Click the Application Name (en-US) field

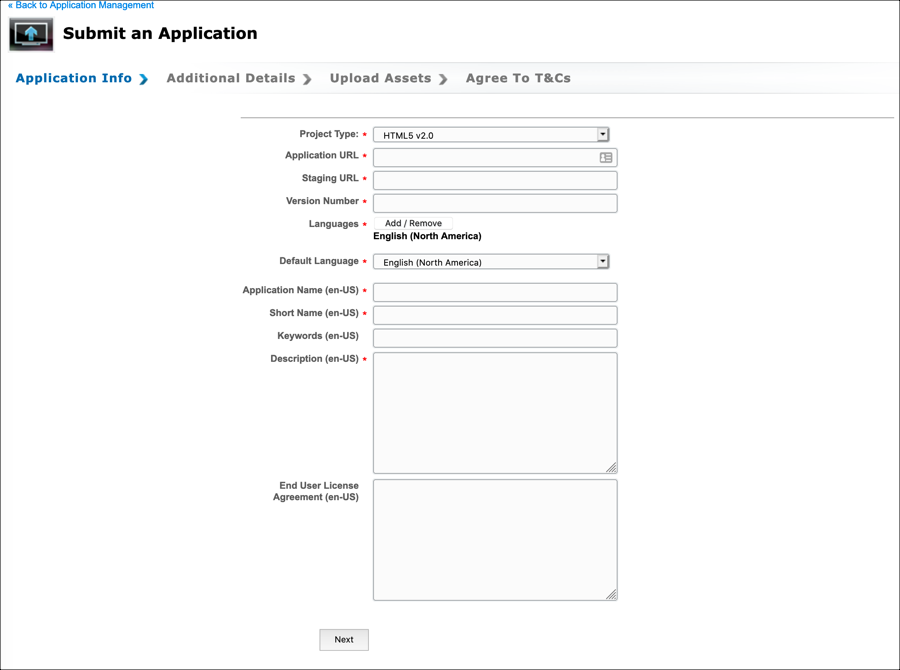[x=494, y=292]
